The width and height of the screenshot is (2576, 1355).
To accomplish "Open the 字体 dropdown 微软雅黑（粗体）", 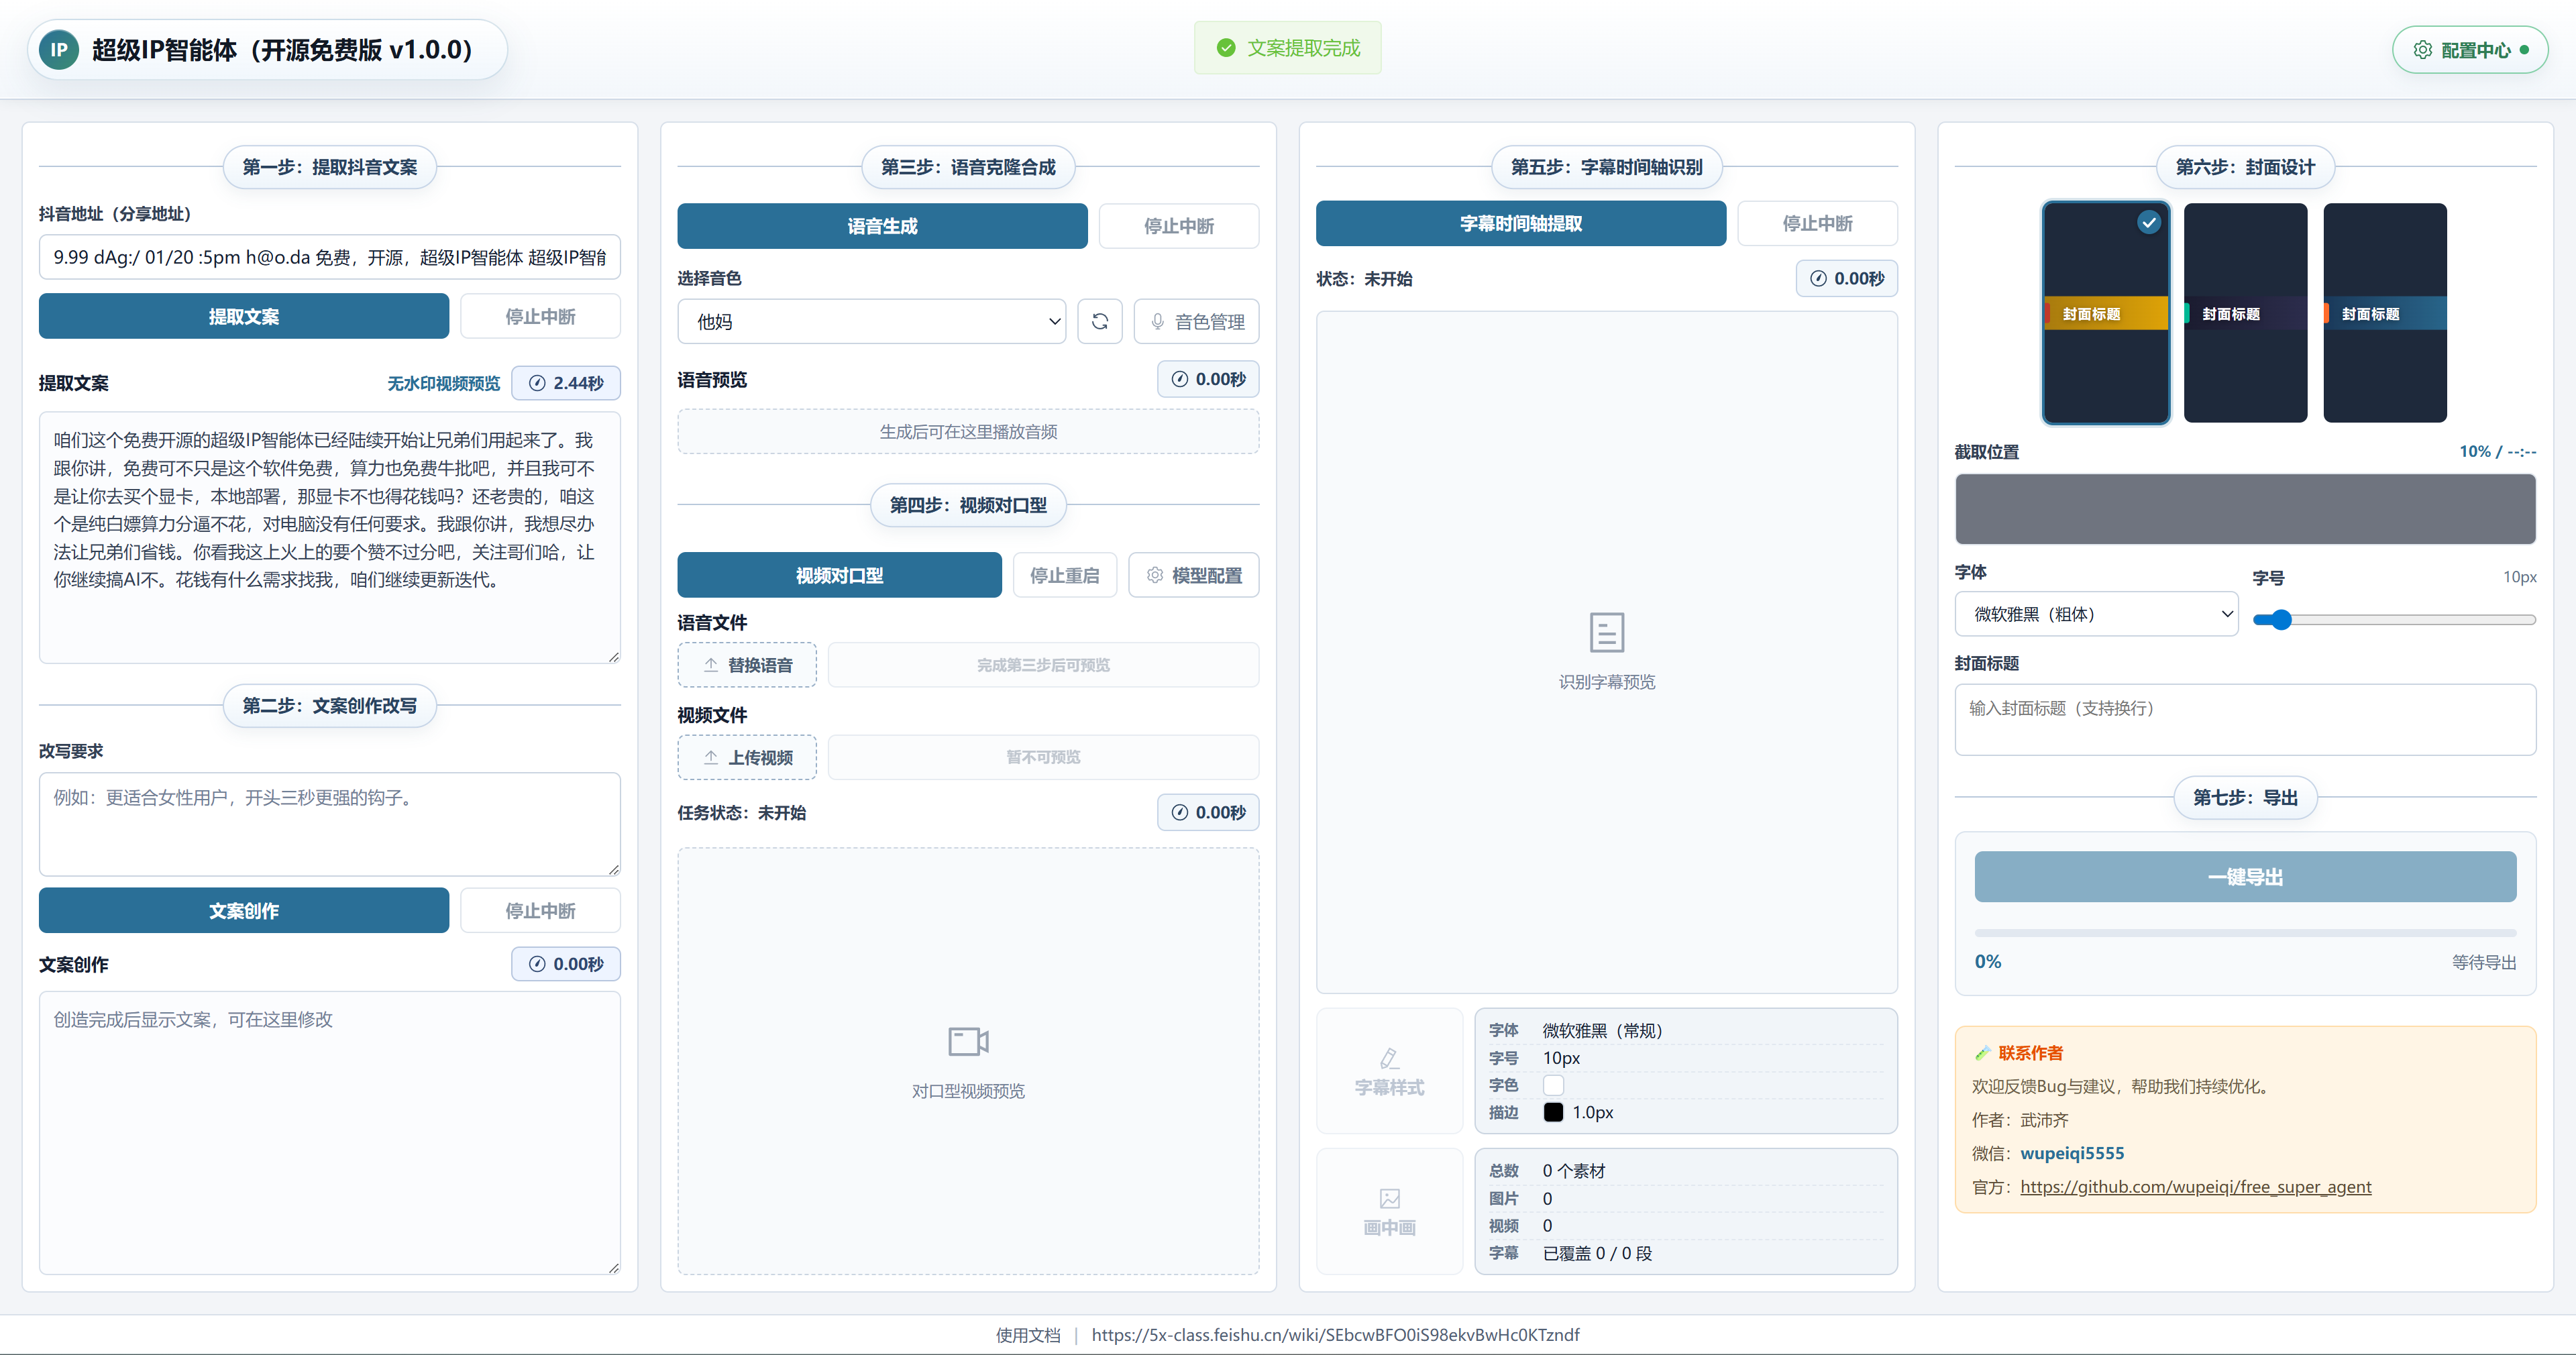I will 2096,614.
